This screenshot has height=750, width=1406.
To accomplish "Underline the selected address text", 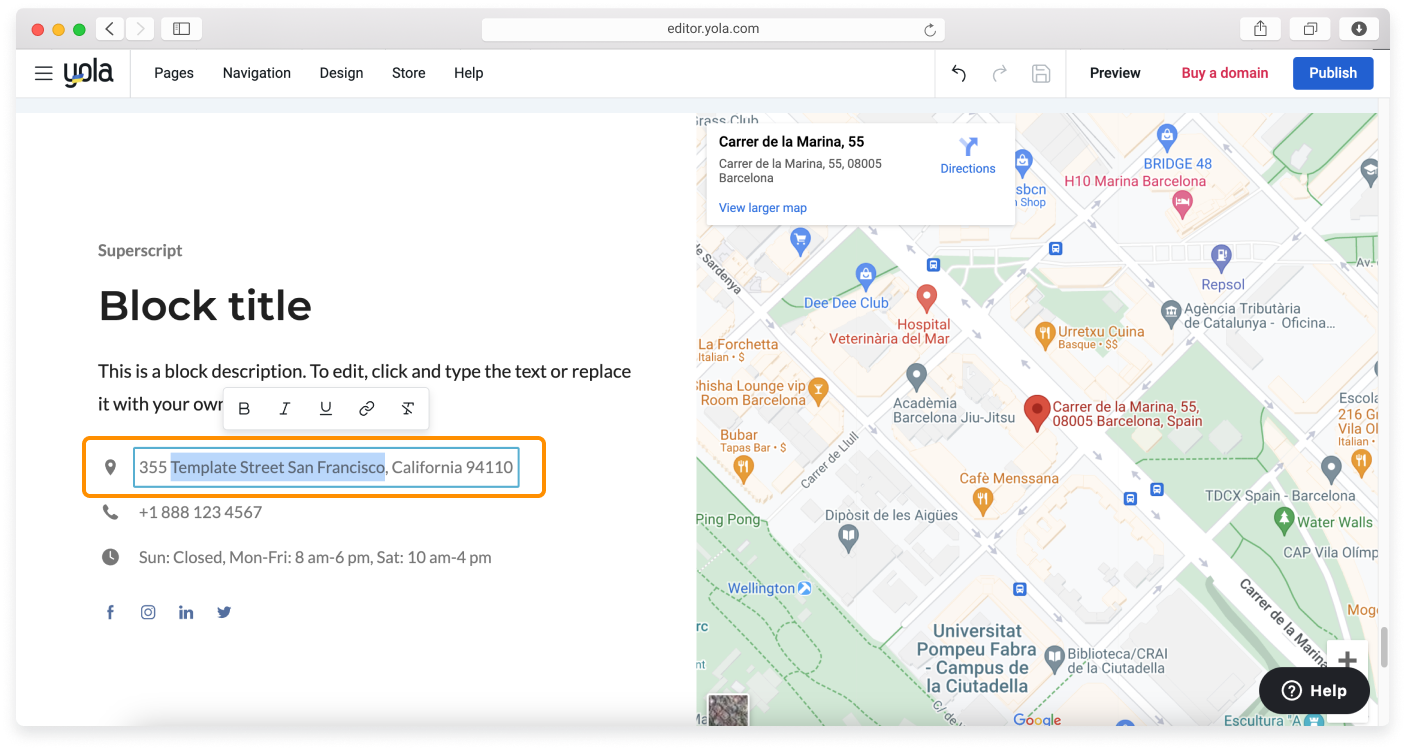I will click(x=326, y=409).
